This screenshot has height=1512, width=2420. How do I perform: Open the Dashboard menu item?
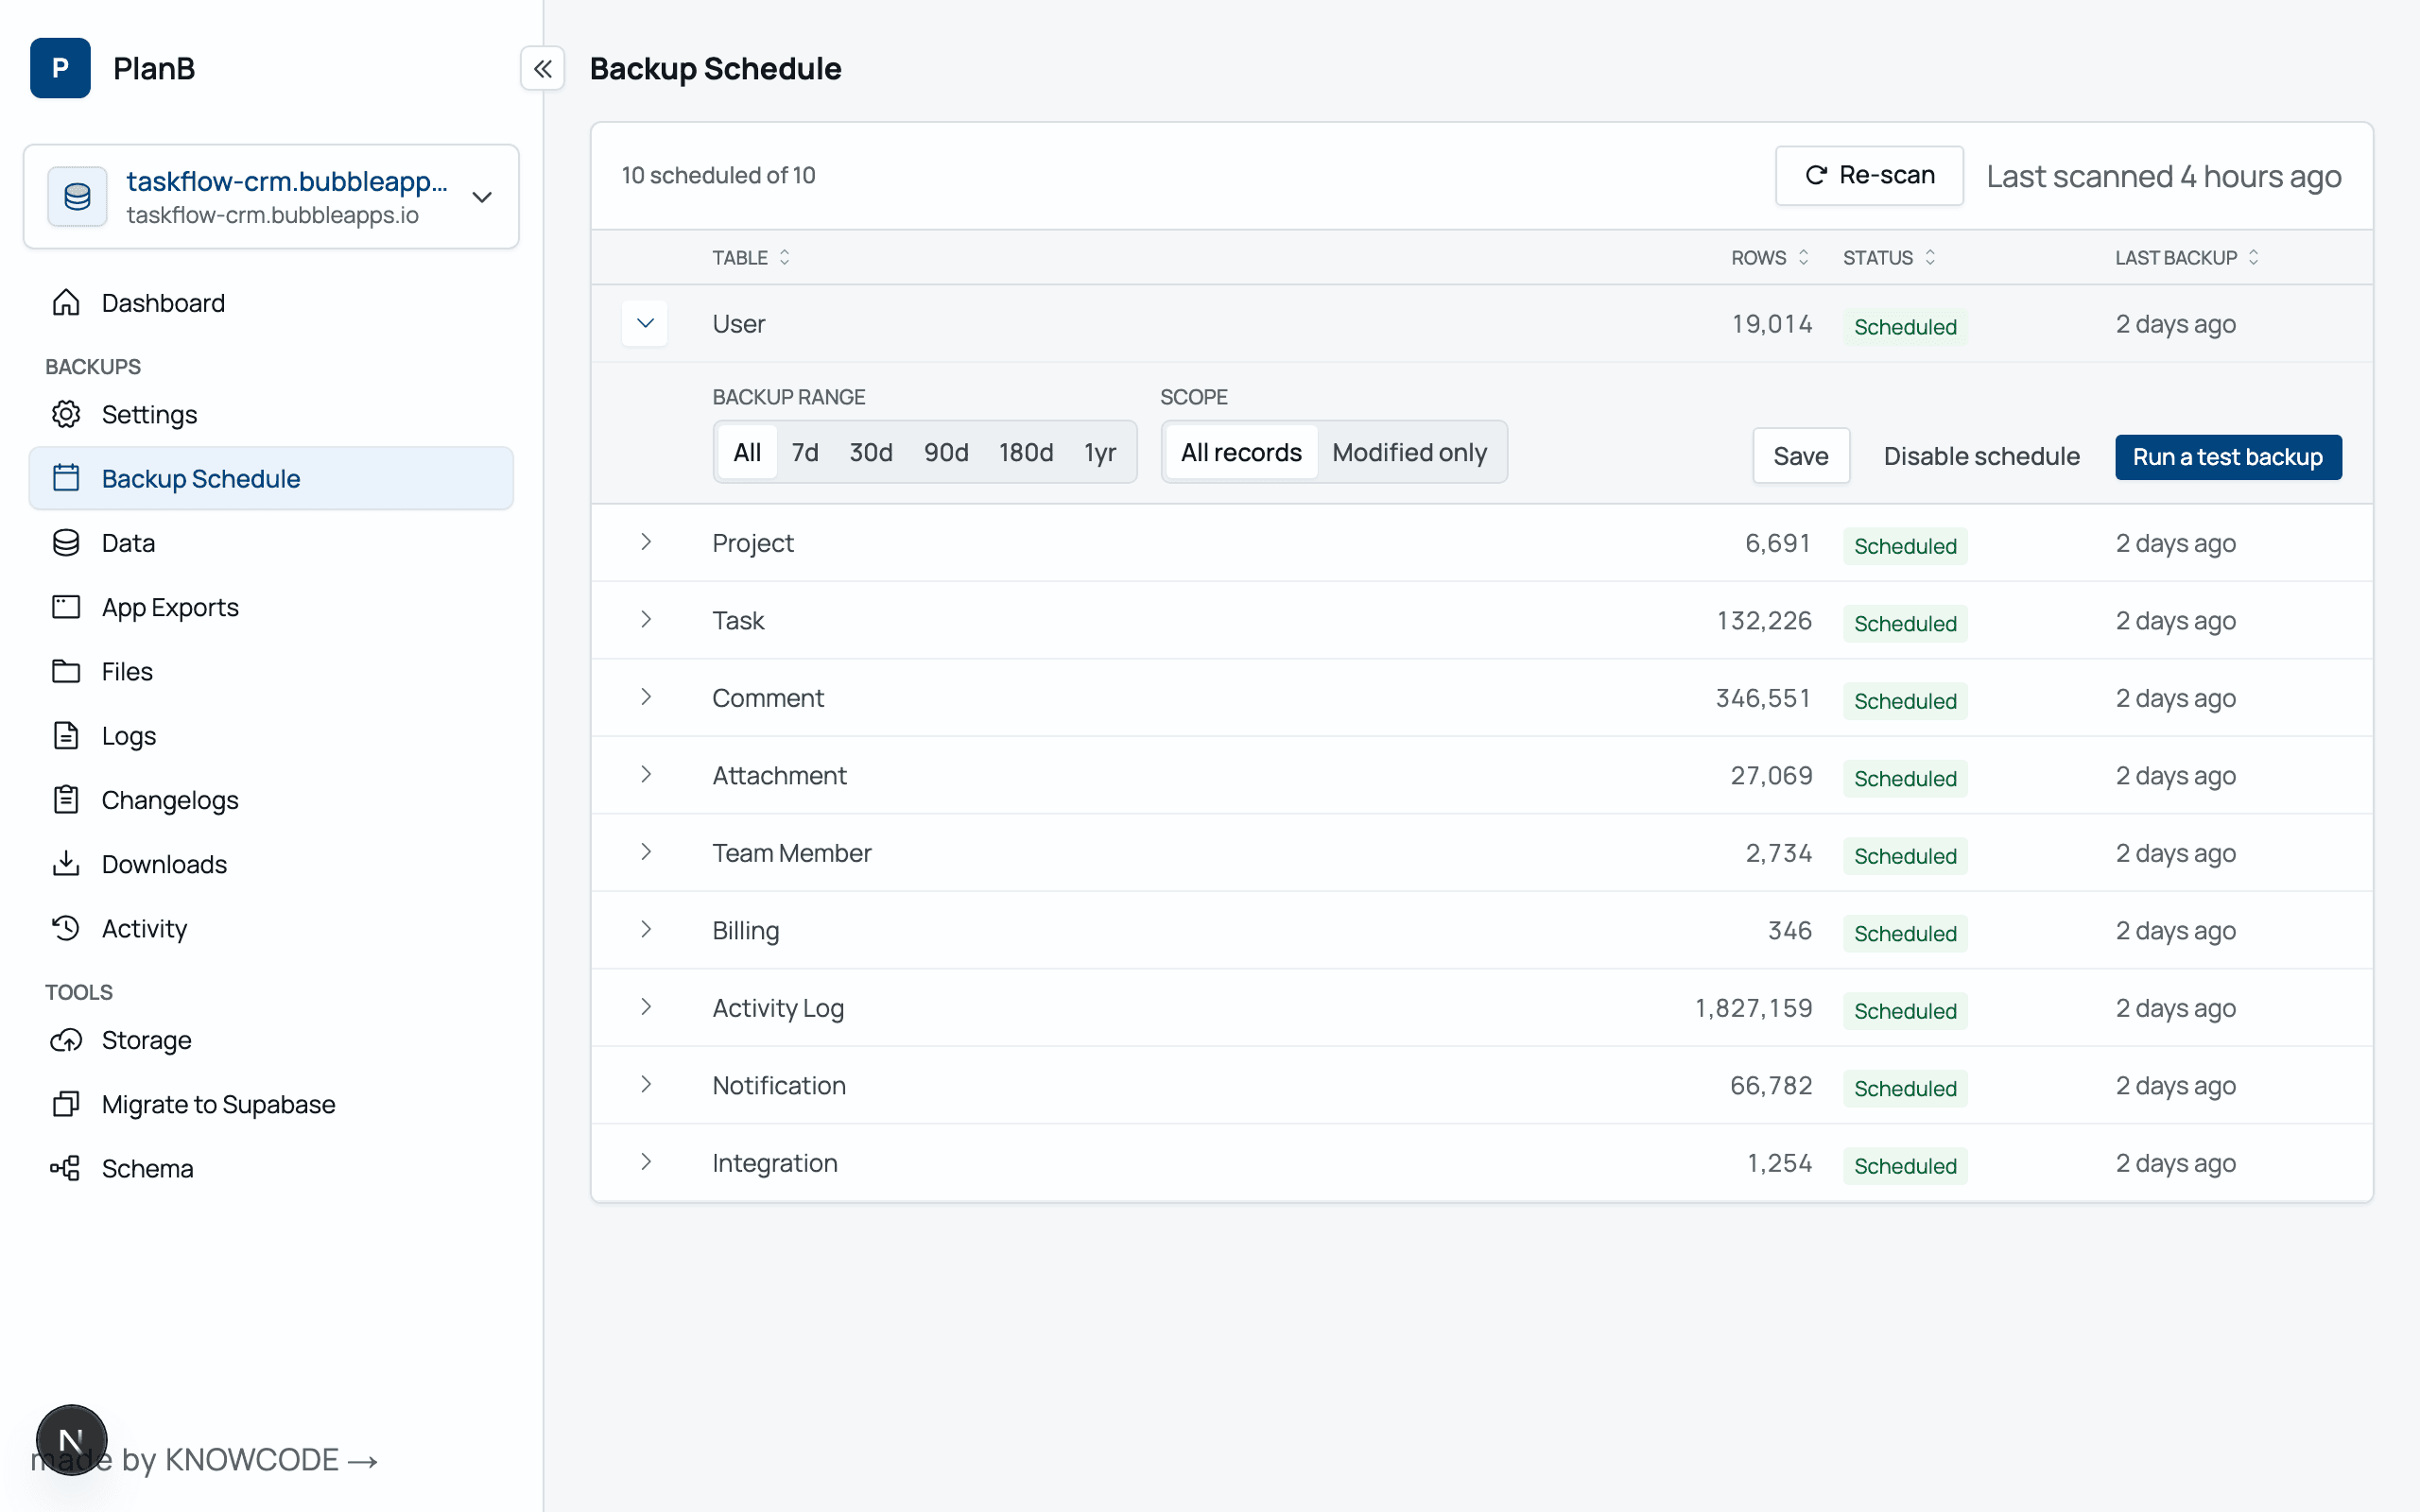(271, 302)
